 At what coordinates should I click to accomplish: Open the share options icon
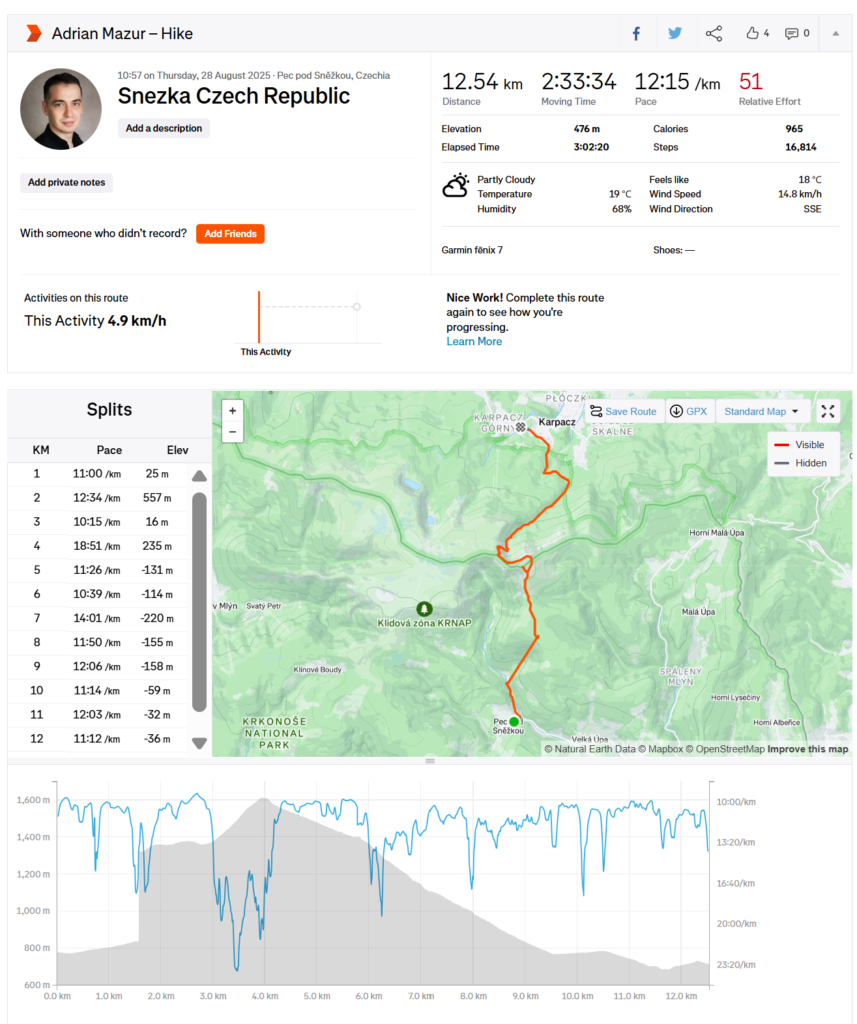pos(714,34)
